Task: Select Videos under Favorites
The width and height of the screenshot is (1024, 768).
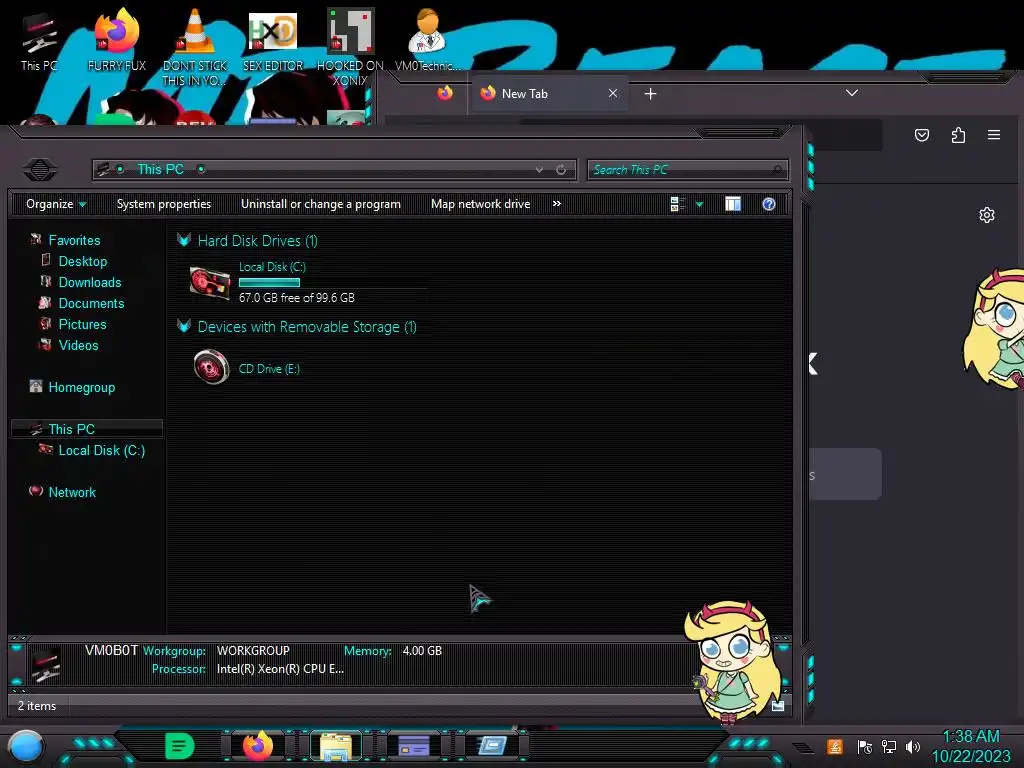Action: [78, 345]
